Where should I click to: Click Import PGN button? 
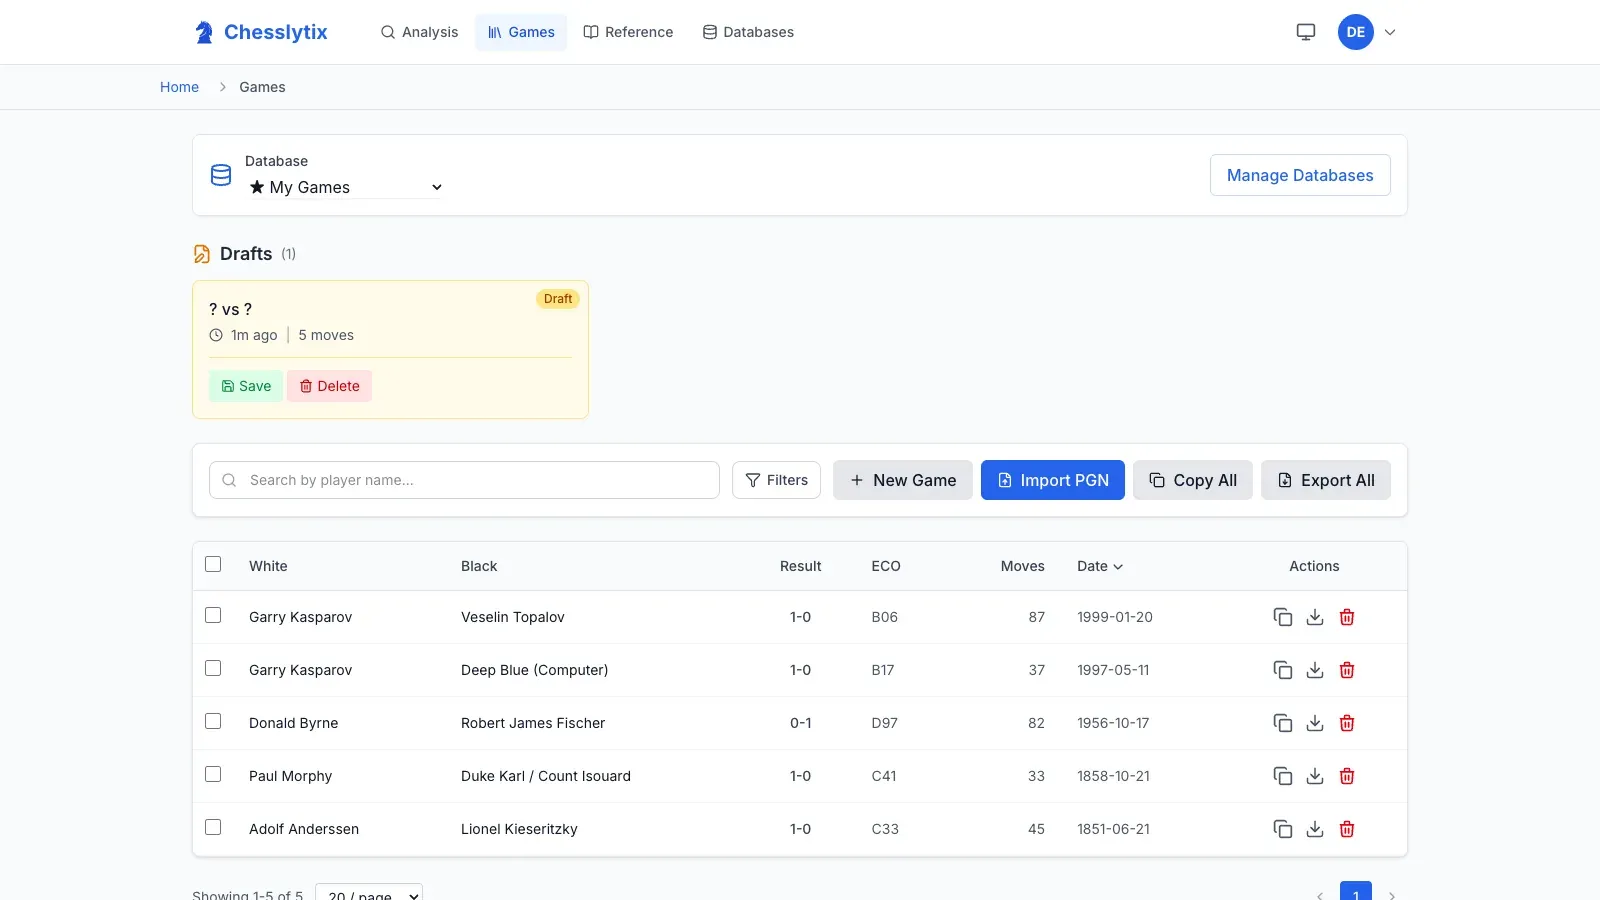coord(1053,480)
